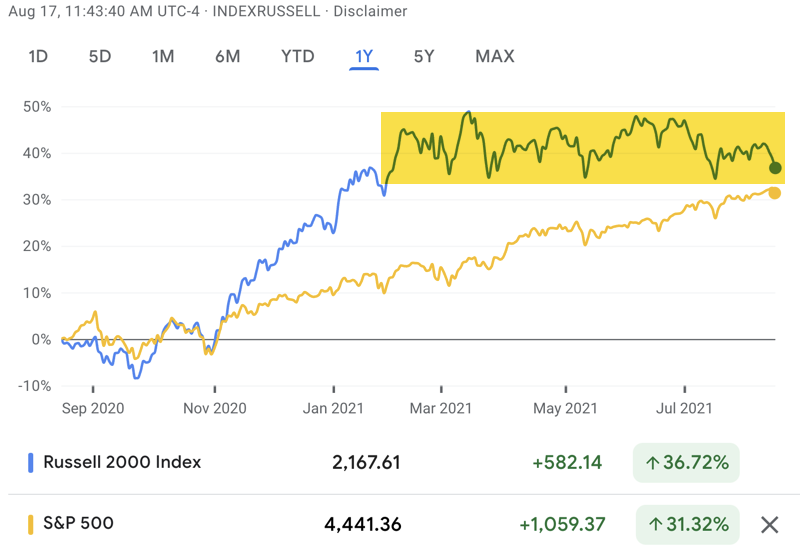800x554 pixels.
Task: Switch to the 5D time range
Action: (x=100, y=56)
